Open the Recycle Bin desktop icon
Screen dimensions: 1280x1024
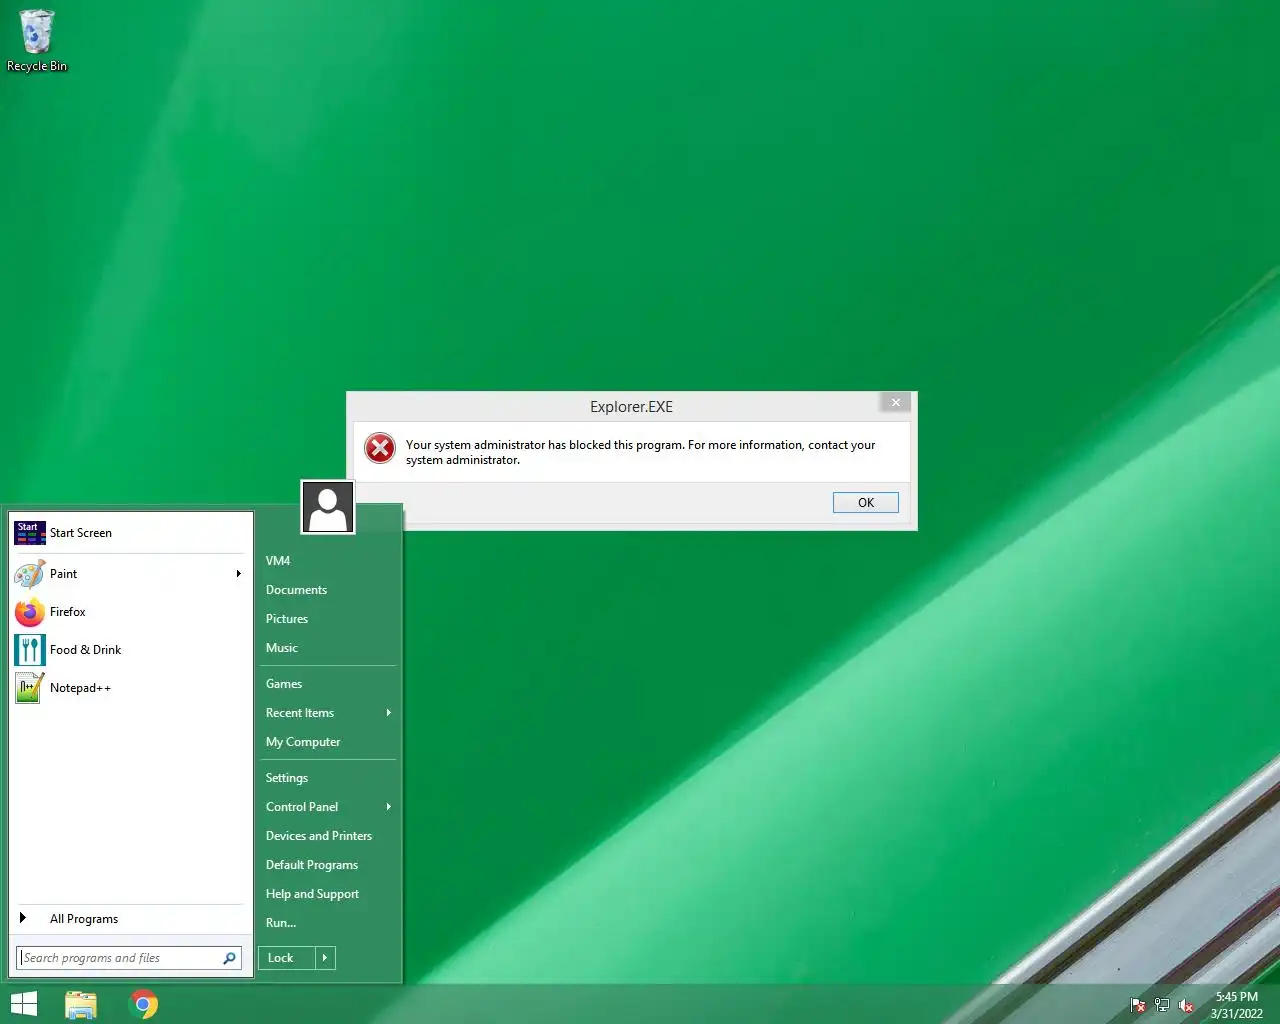coord(37,40)
